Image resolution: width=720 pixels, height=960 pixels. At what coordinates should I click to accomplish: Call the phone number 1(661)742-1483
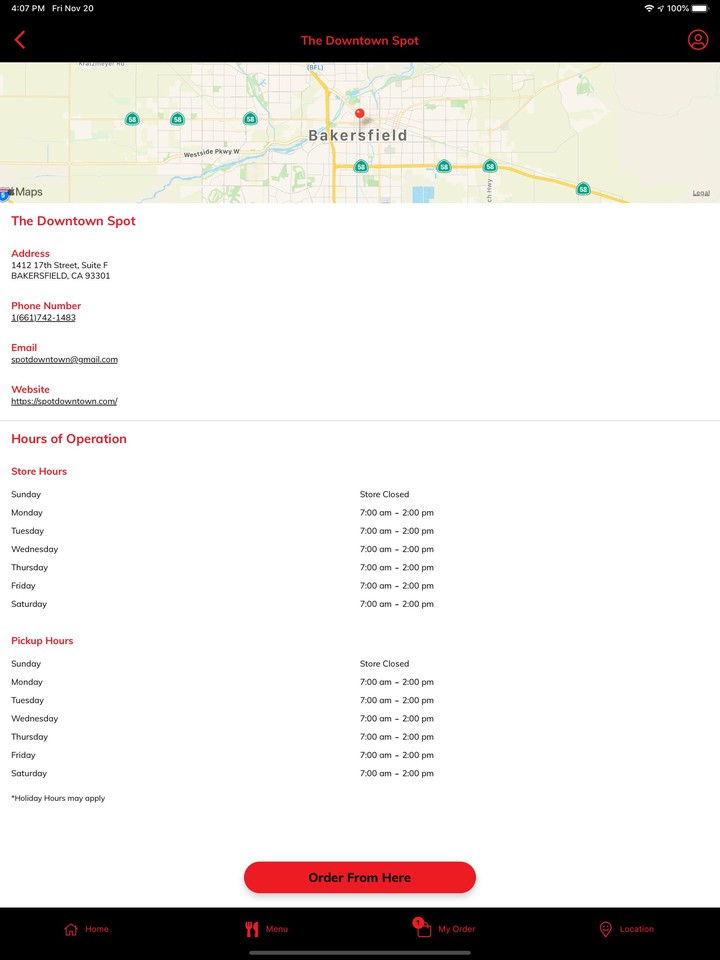[x=43, y=318]
